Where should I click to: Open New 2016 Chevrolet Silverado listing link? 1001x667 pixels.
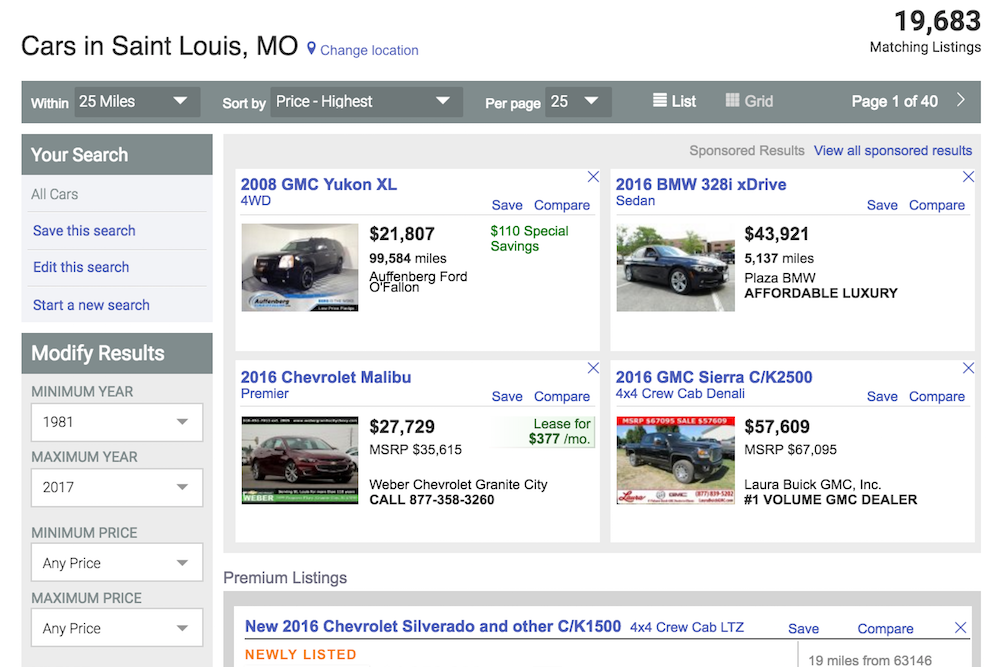pos(433,626)
